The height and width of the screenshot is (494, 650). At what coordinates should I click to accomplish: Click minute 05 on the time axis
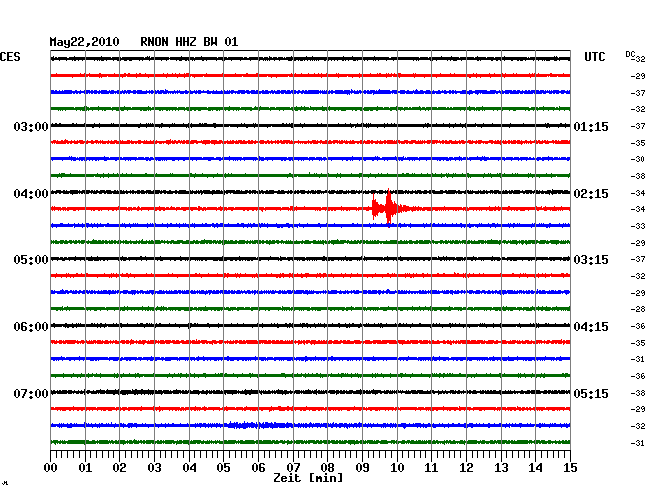[x=223, y=467]
